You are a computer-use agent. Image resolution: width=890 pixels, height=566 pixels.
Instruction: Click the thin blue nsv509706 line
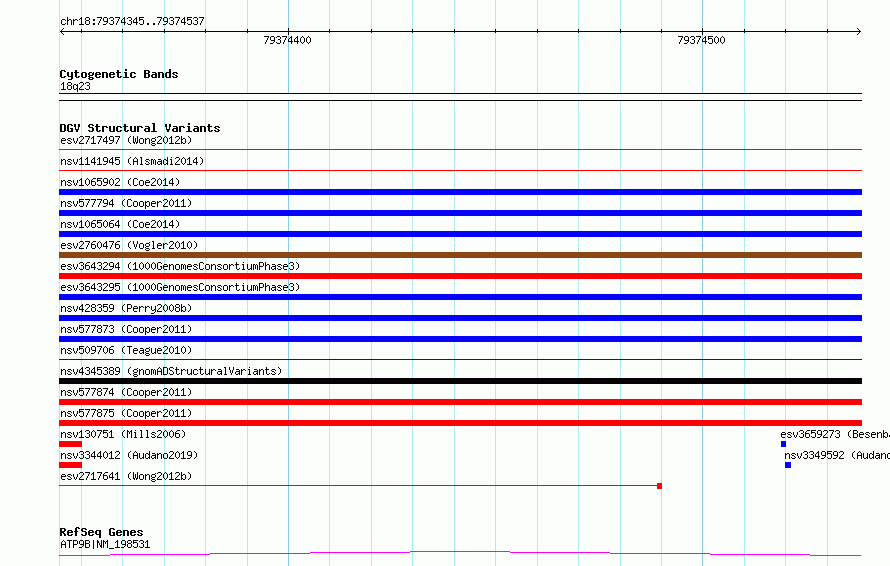(x=460, y=359)
